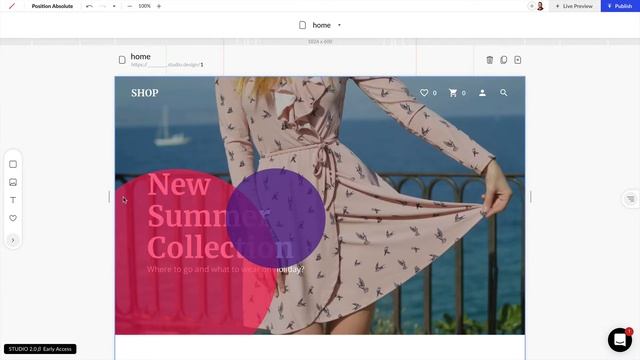Click the wishlist heart icon in canvas
This screenshot has height=360, width=640.
(424, 93)
